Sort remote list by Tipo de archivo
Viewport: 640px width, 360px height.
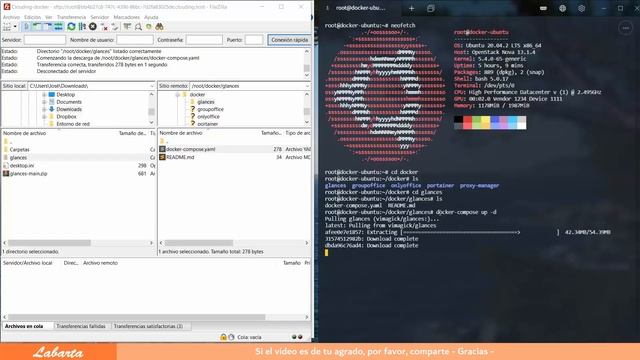pos(298,133)
